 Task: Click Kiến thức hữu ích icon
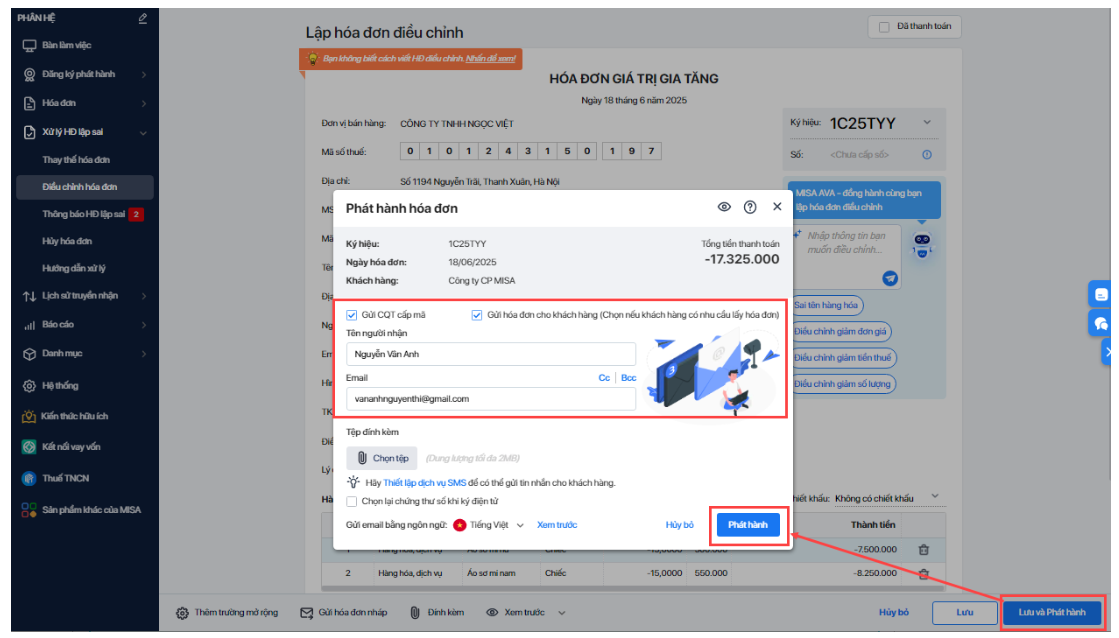[x=29, y=416]
